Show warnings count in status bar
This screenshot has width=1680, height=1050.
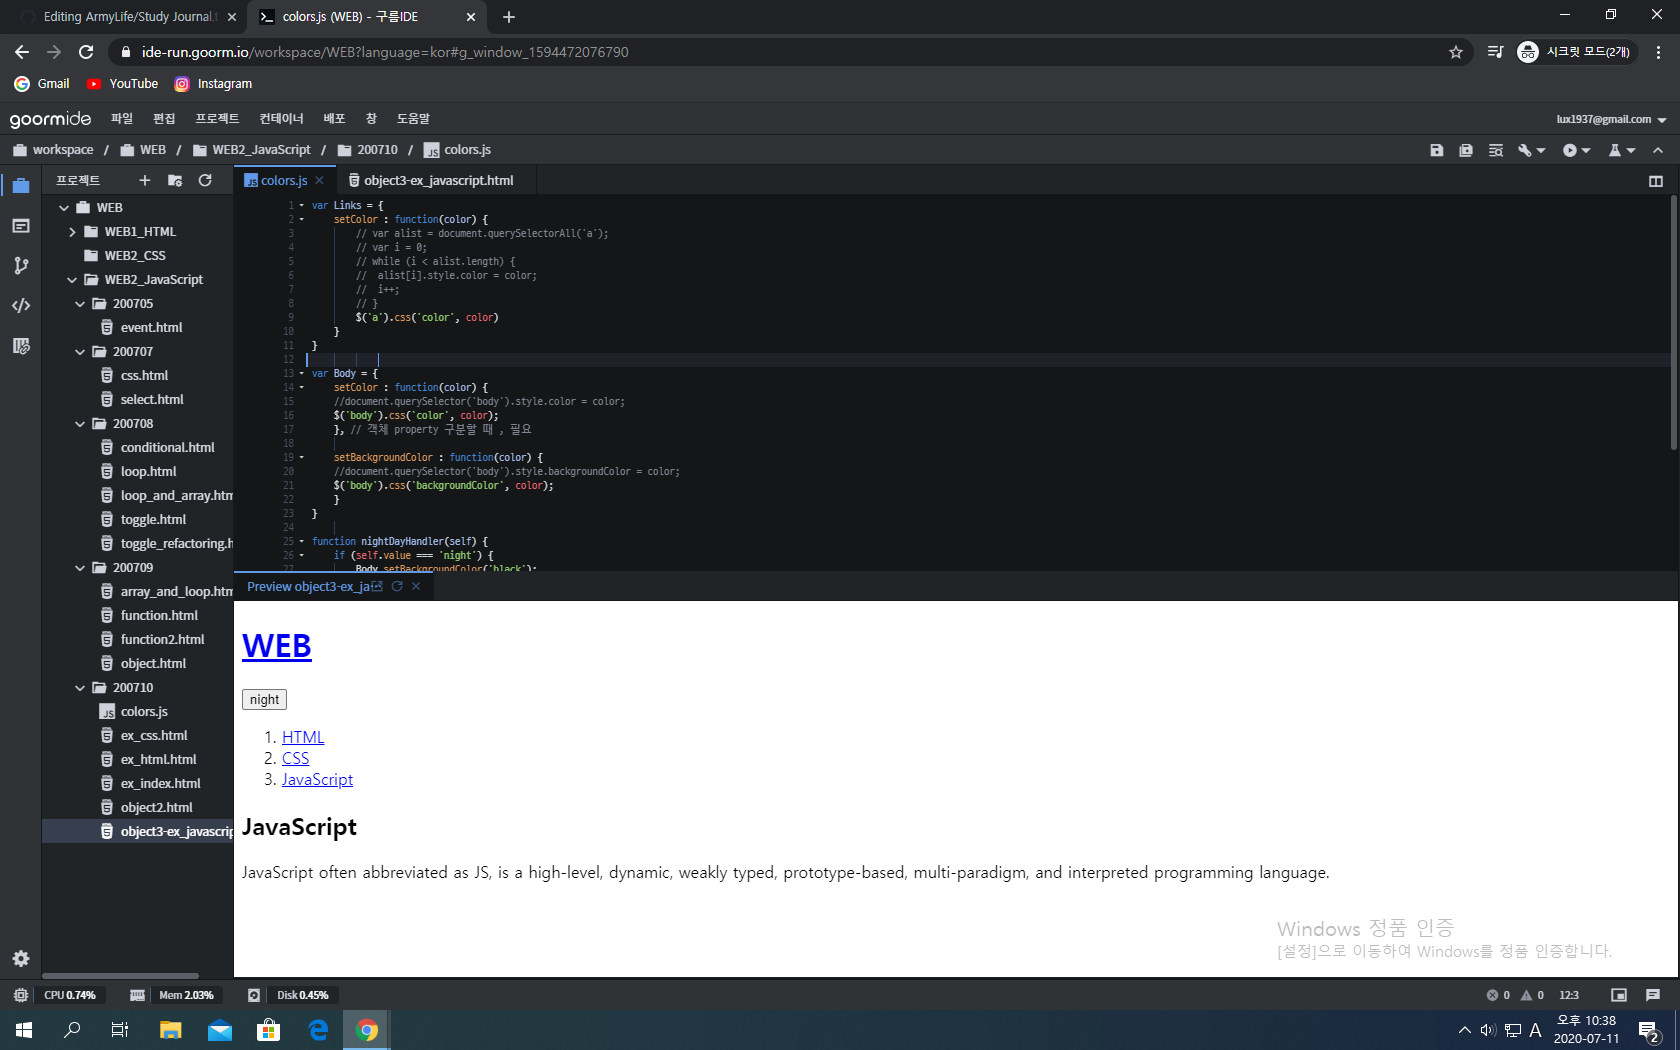1533,995
